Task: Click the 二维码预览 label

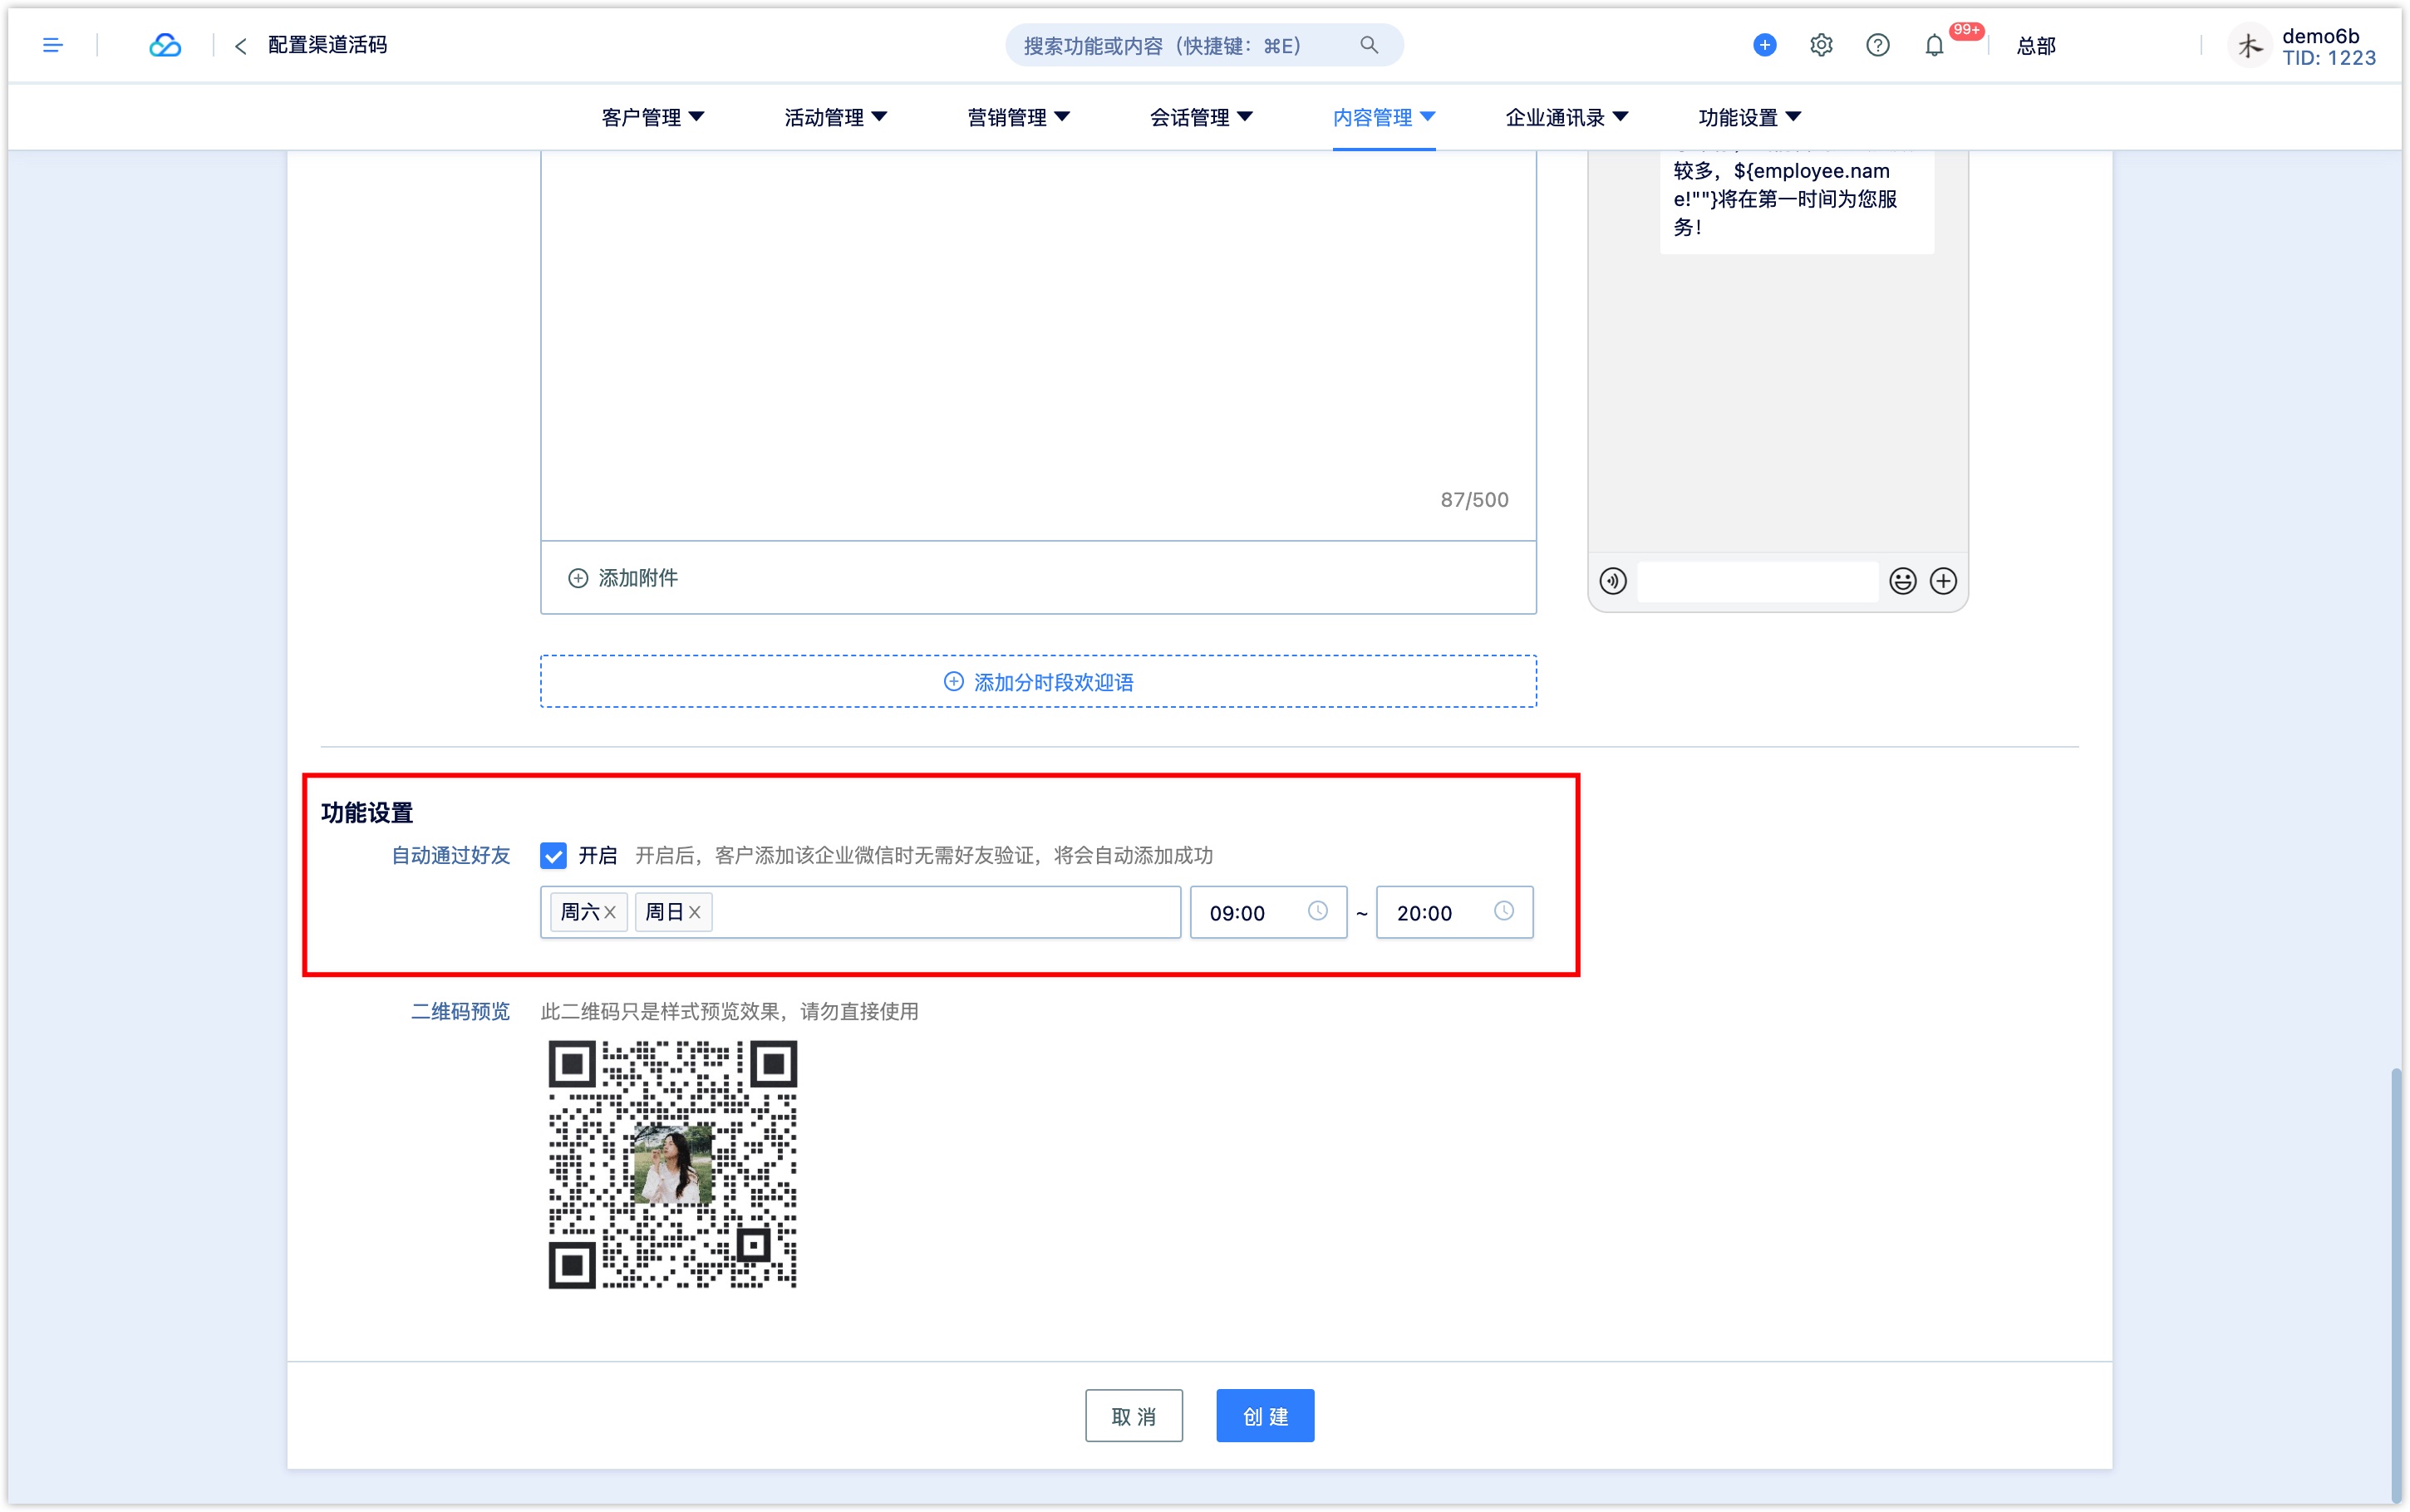Action: 460,1011
